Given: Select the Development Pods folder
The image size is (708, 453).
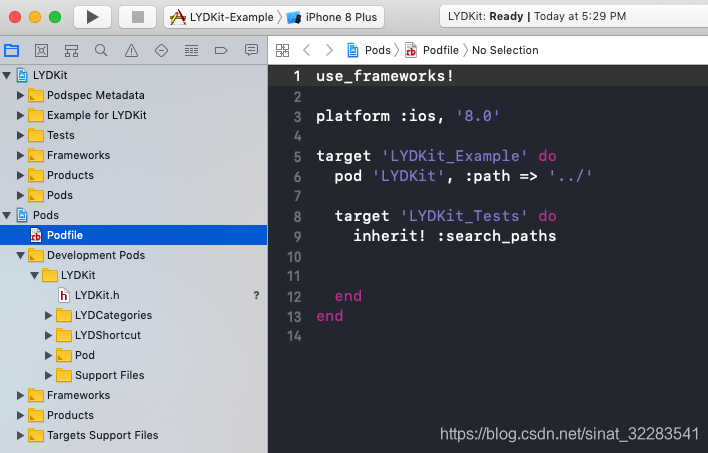Looking at the screenshot, I should pos(134,255).
